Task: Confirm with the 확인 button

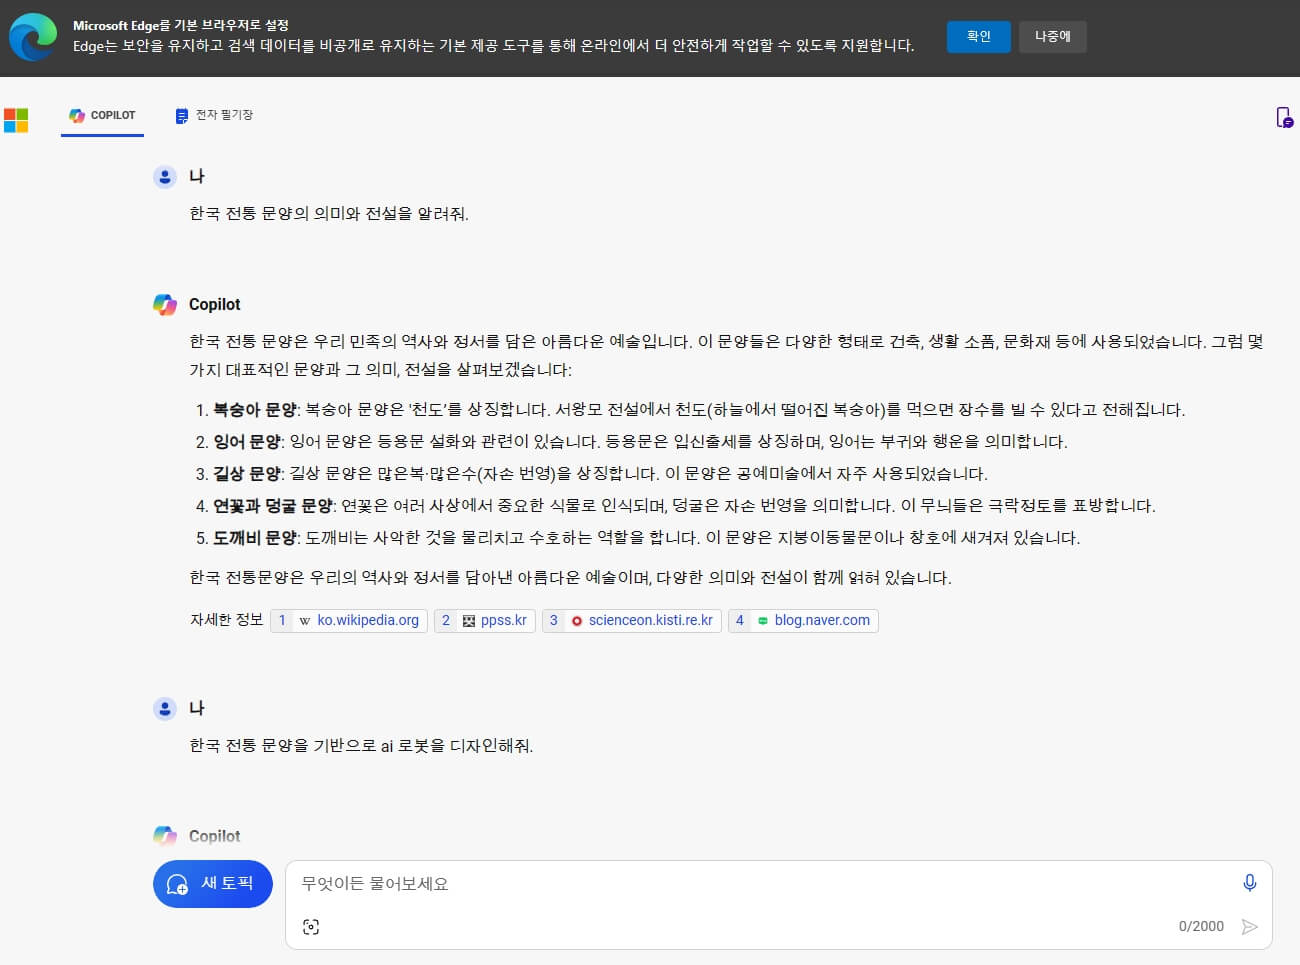Action: click(978, 36)
